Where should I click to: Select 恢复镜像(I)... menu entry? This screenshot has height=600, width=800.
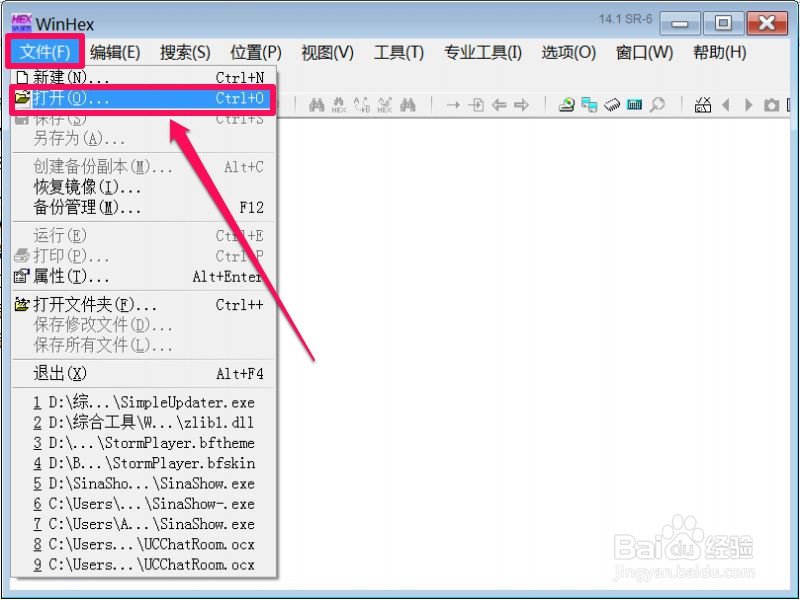(143, 187)
